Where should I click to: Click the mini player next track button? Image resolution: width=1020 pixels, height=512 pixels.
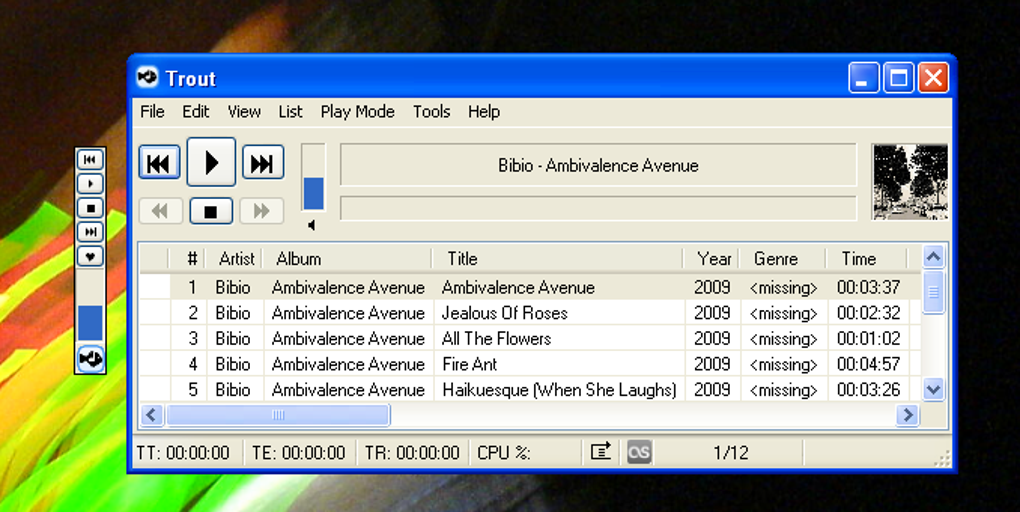[x=90, y=232]
